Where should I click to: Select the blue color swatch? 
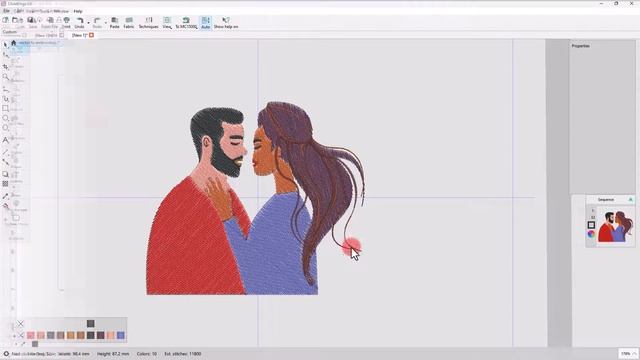coord(121,335)
